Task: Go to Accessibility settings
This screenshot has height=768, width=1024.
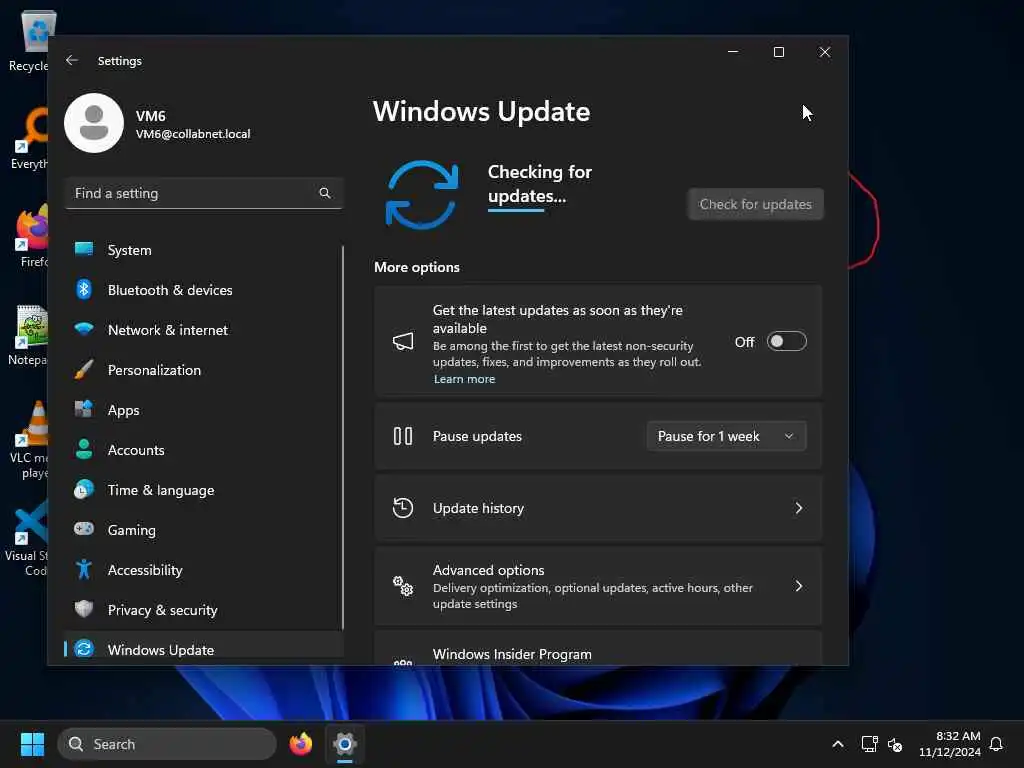Action: pyautogui.click(x=204, y=569)
